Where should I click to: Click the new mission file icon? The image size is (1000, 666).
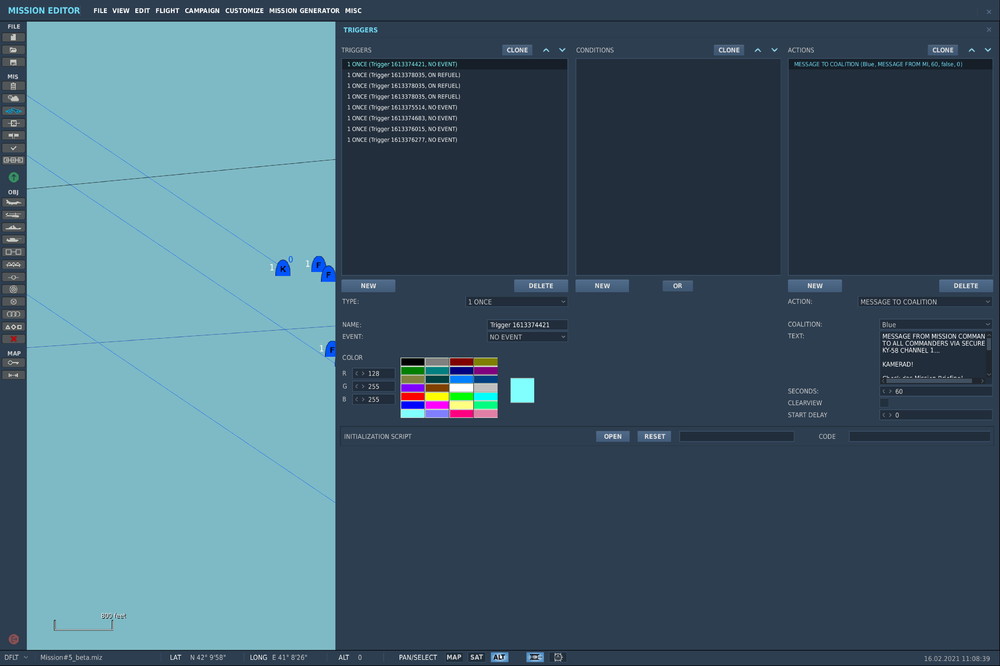pos(13,38)
